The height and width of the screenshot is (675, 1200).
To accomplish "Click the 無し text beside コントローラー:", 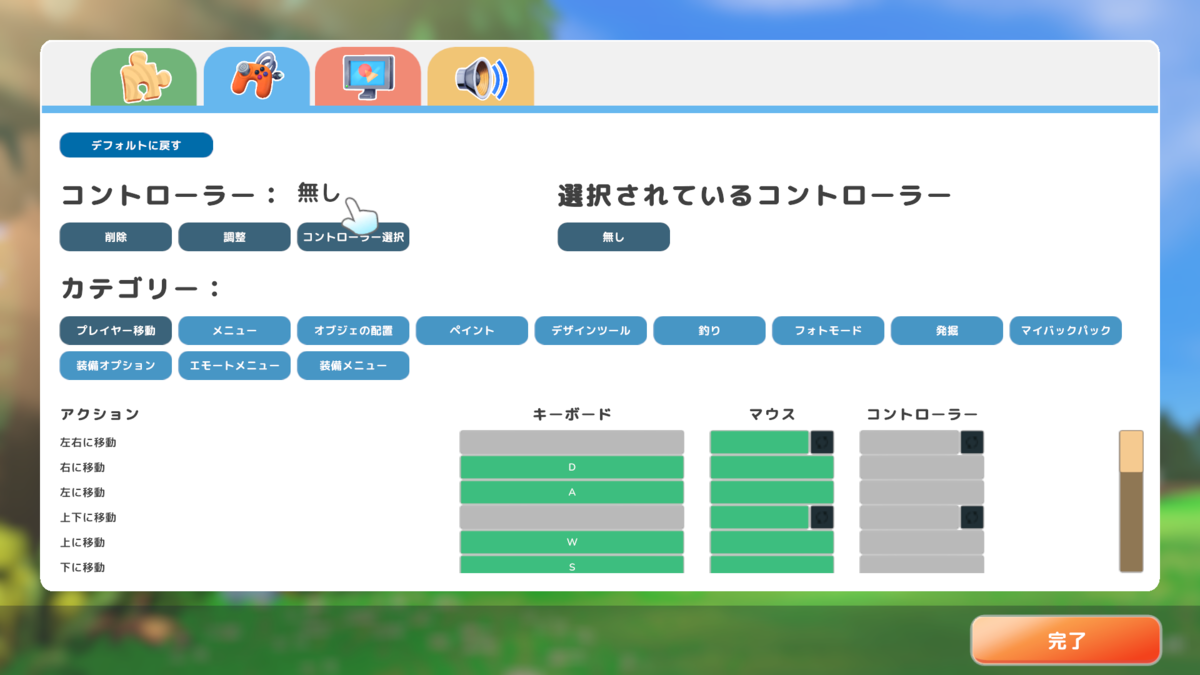I will click(319, 193).
